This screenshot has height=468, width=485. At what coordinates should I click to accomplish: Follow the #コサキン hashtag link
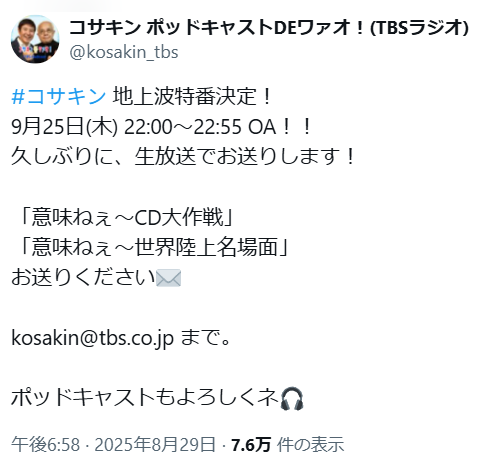pyautogui.click(x=59, y=96)
